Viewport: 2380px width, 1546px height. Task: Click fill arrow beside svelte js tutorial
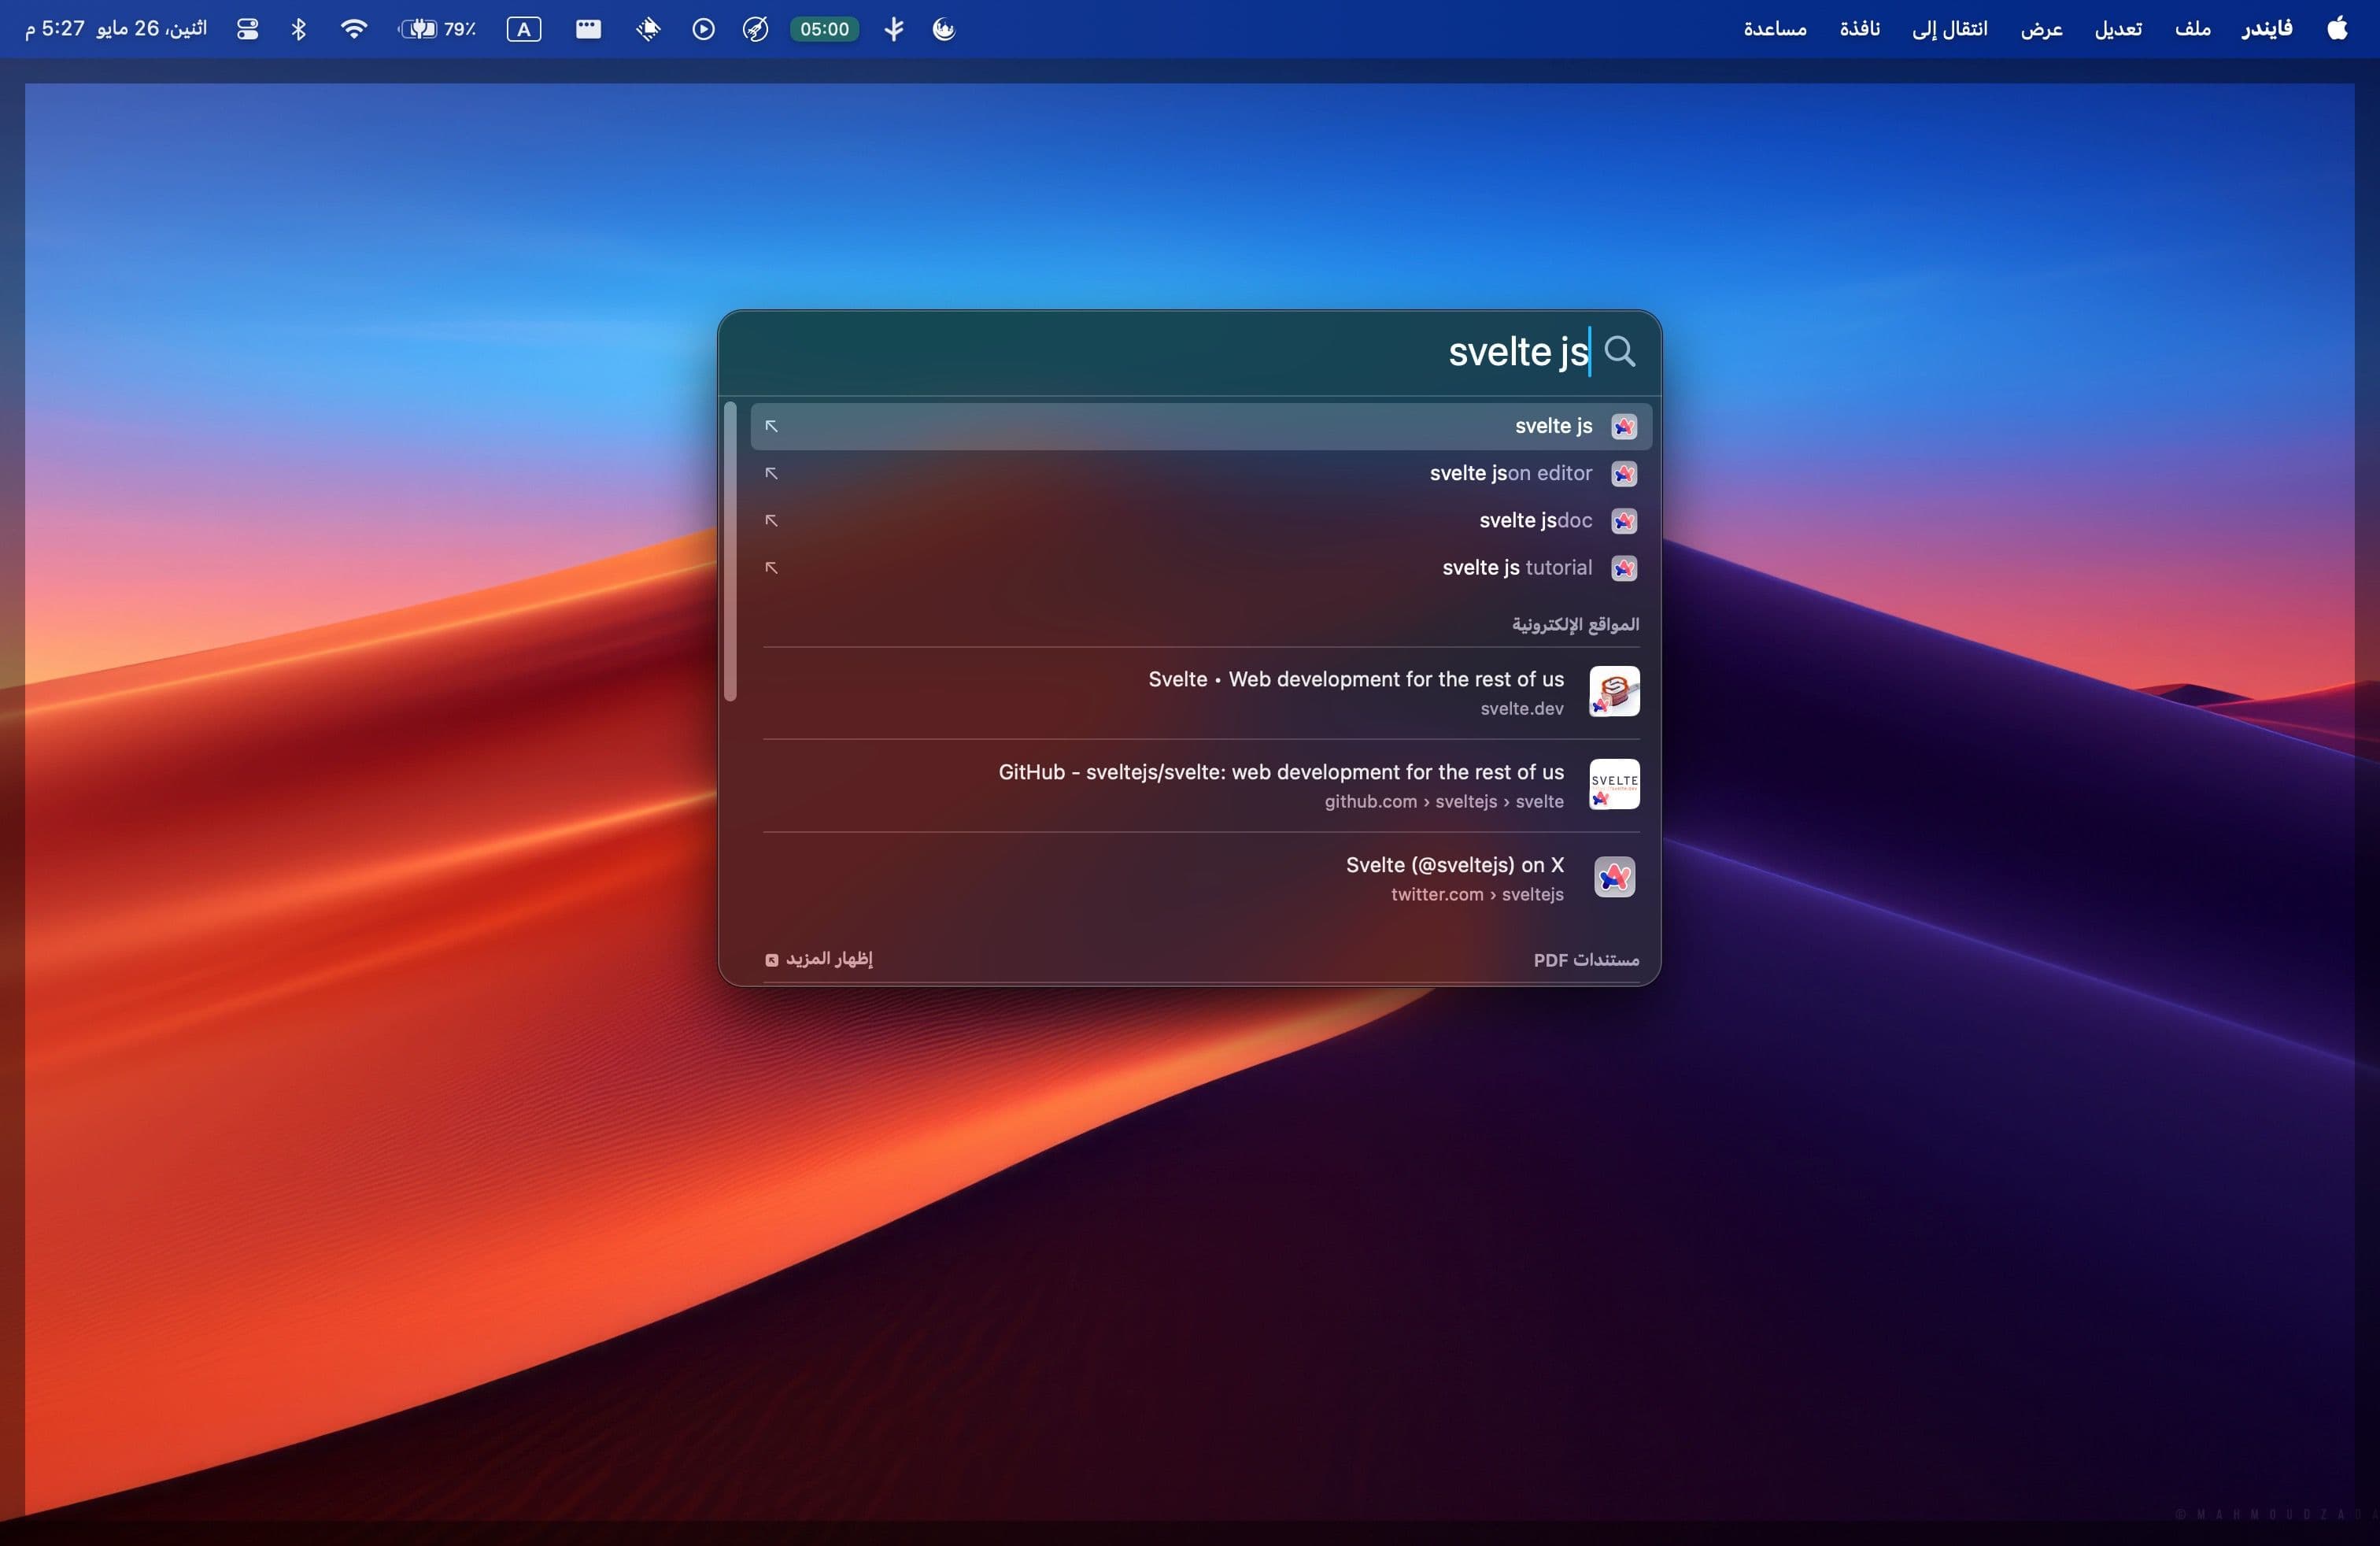pyautogui.click(x=771, y=567)
